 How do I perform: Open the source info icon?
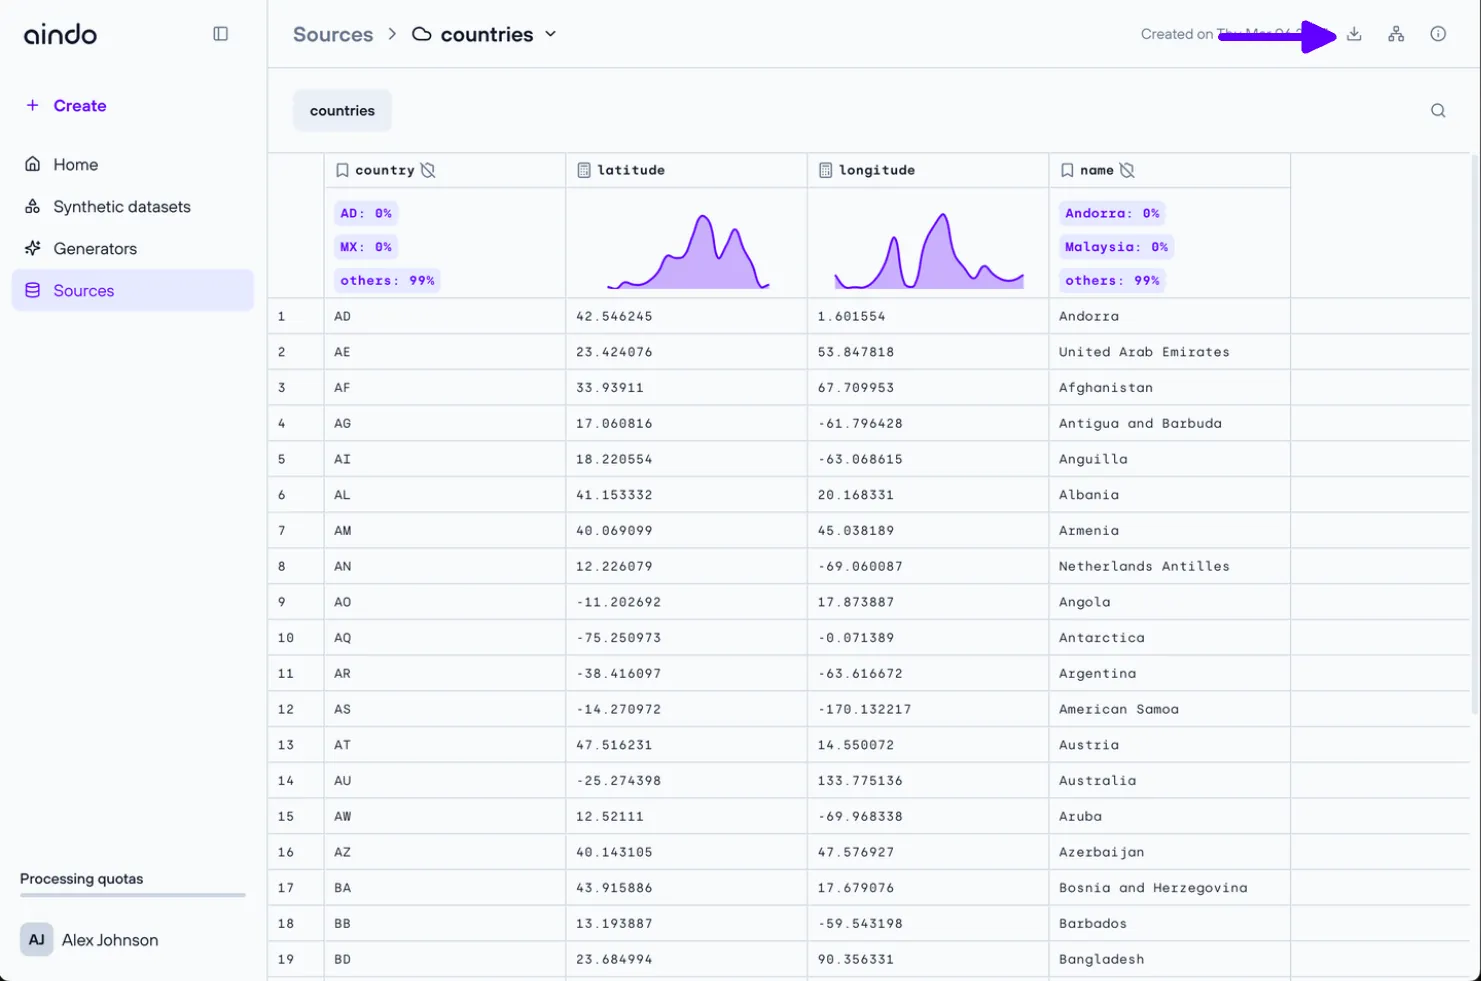pos(1438,34)
